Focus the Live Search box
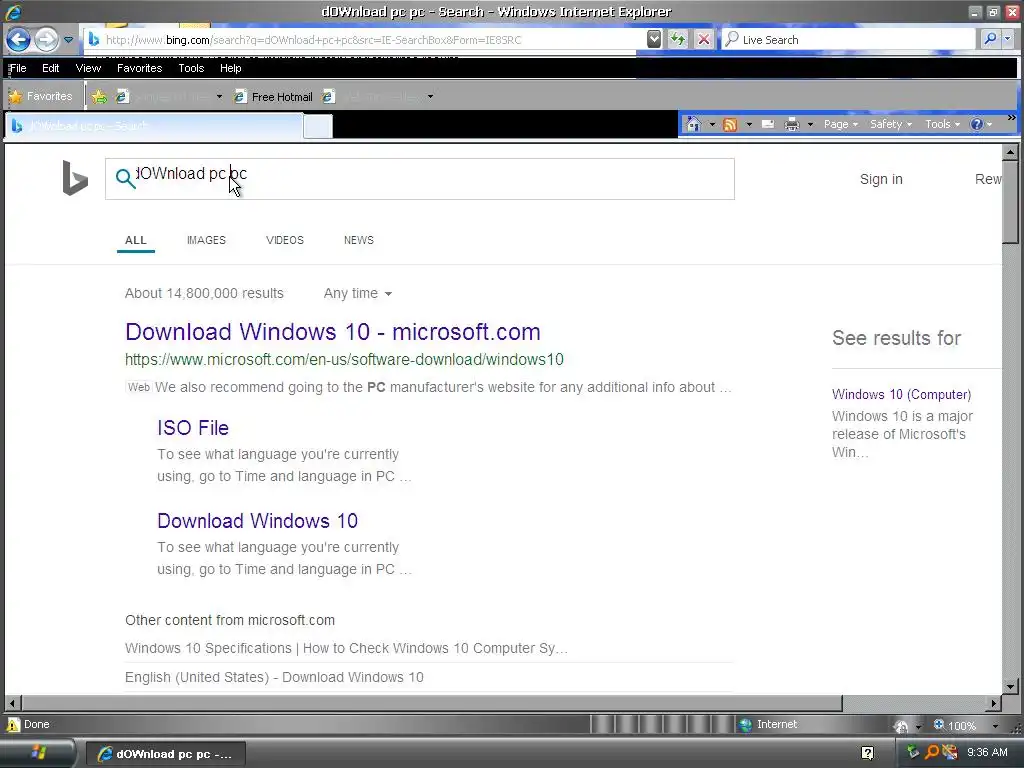Screen dimensions: 1024x768 pyautogui.click(x=849, y=40)
